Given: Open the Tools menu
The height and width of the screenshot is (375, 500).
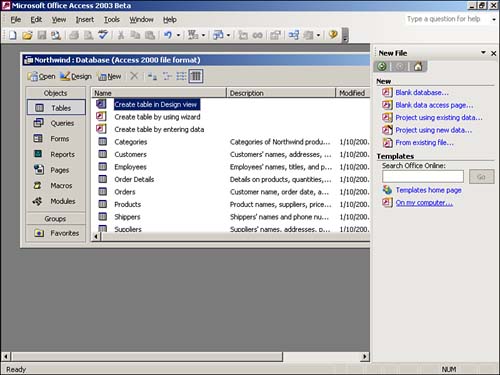Looking at the screenshot, I should point(112,20).
